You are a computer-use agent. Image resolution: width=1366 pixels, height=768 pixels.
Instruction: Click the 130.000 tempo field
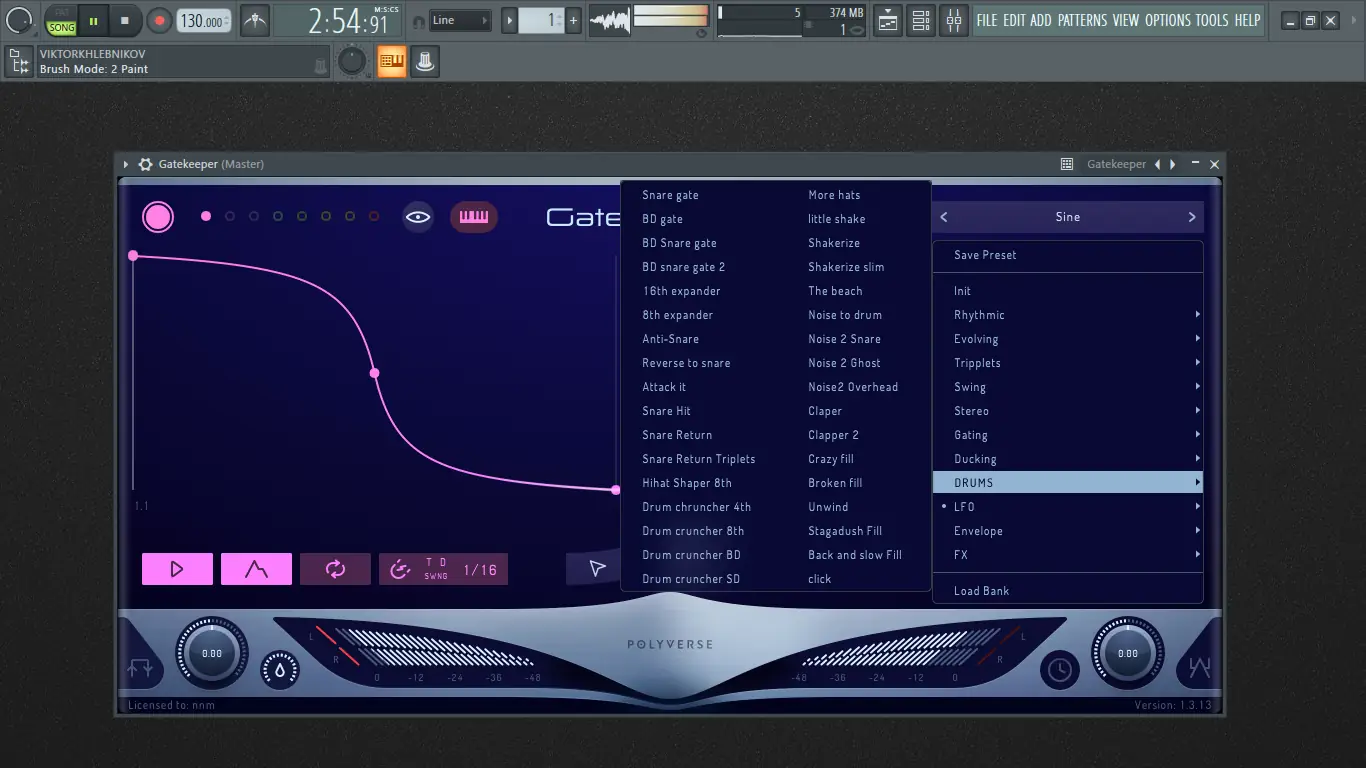[x=204, y=20]
